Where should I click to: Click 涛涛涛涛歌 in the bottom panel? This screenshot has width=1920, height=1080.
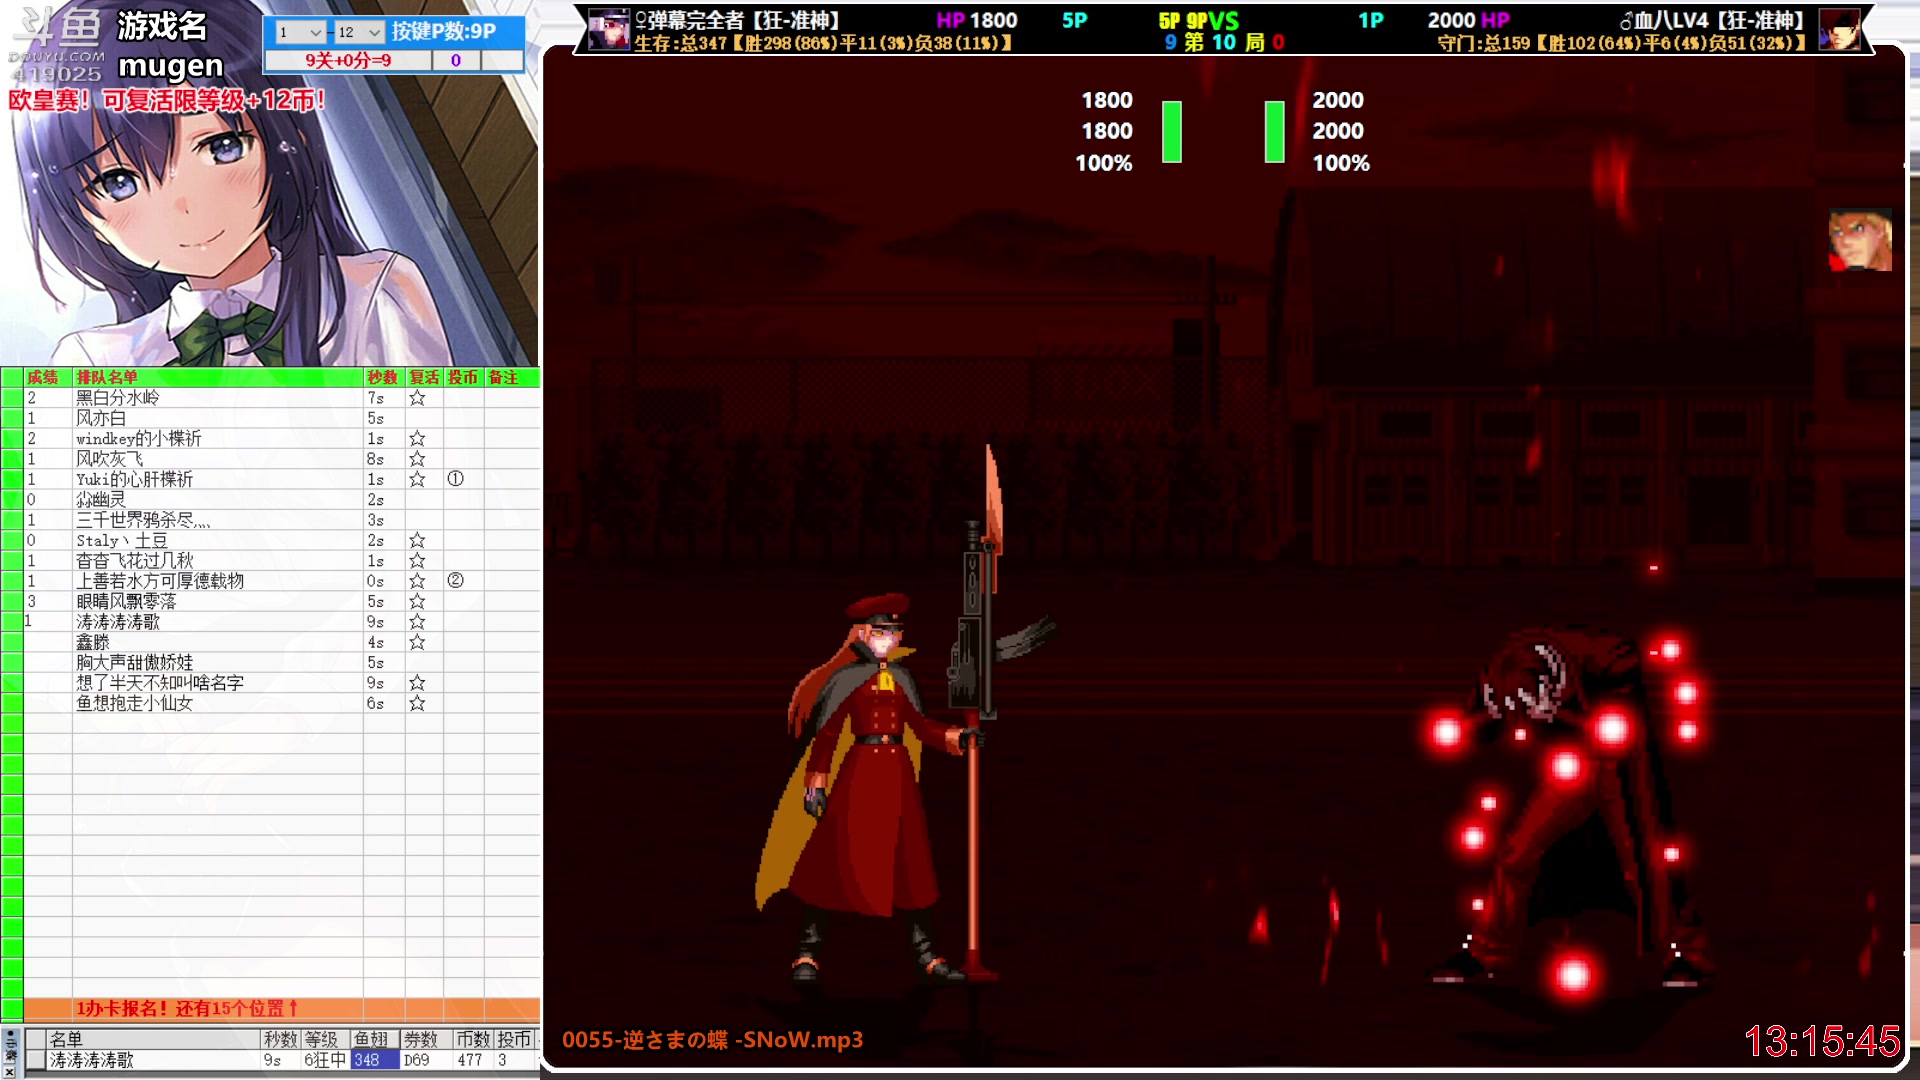click(92, 1060)
